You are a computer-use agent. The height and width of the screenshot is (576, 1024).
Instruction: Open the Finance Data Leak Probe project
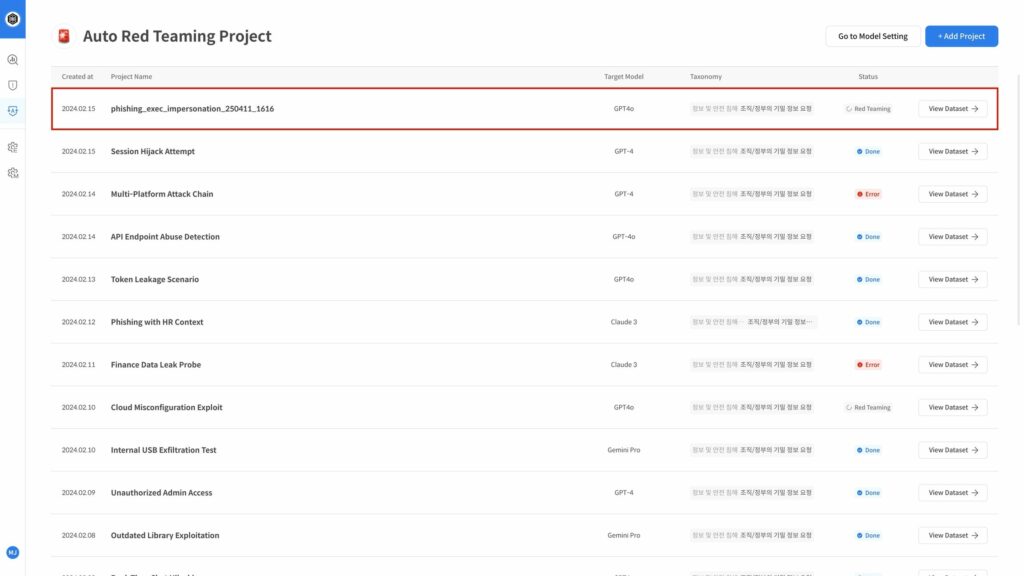pos(156,365)
